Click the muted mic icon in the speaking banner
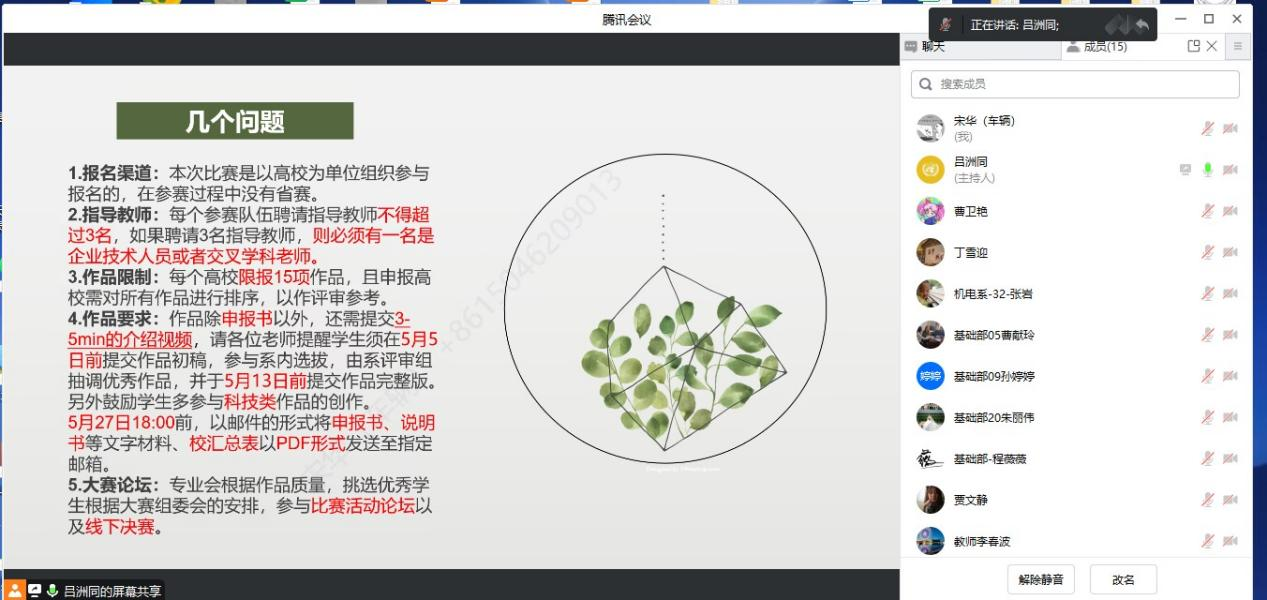The height and width of the screenshot is (600, 1267). [x=946, y=25]
